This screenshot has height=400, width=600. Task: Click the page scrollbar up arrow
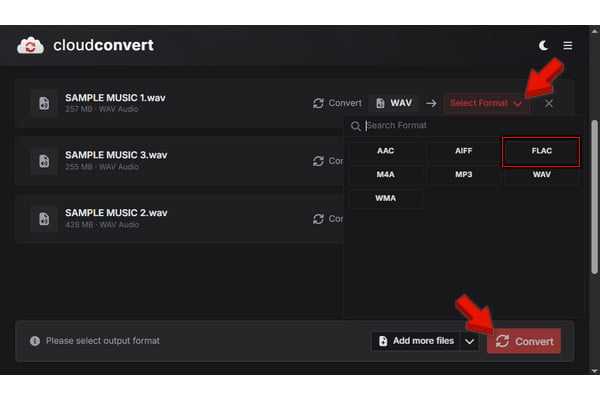[x=594, y=31]
